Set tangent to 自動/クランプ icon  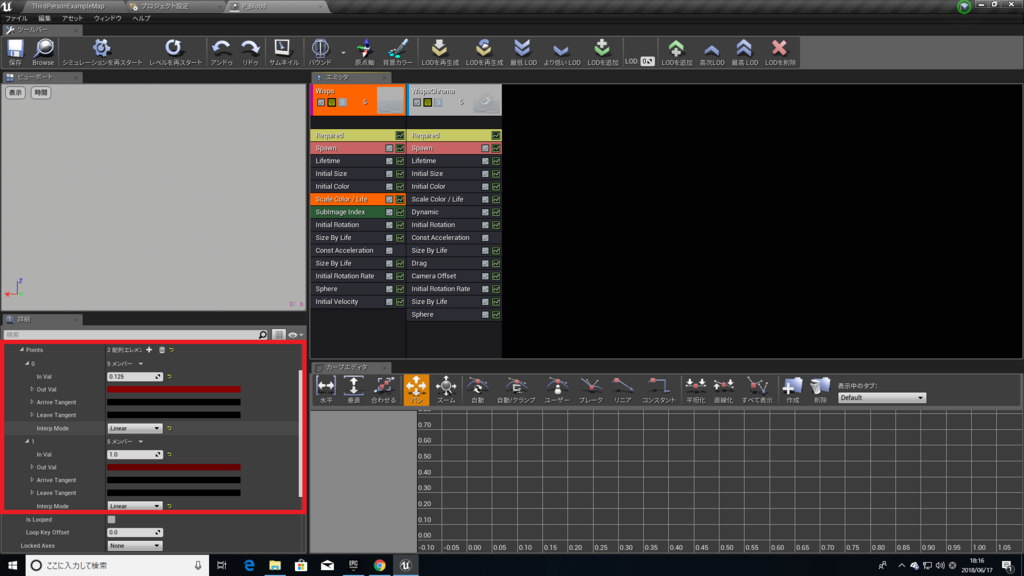pyautogui.click(x=516, y=390)
